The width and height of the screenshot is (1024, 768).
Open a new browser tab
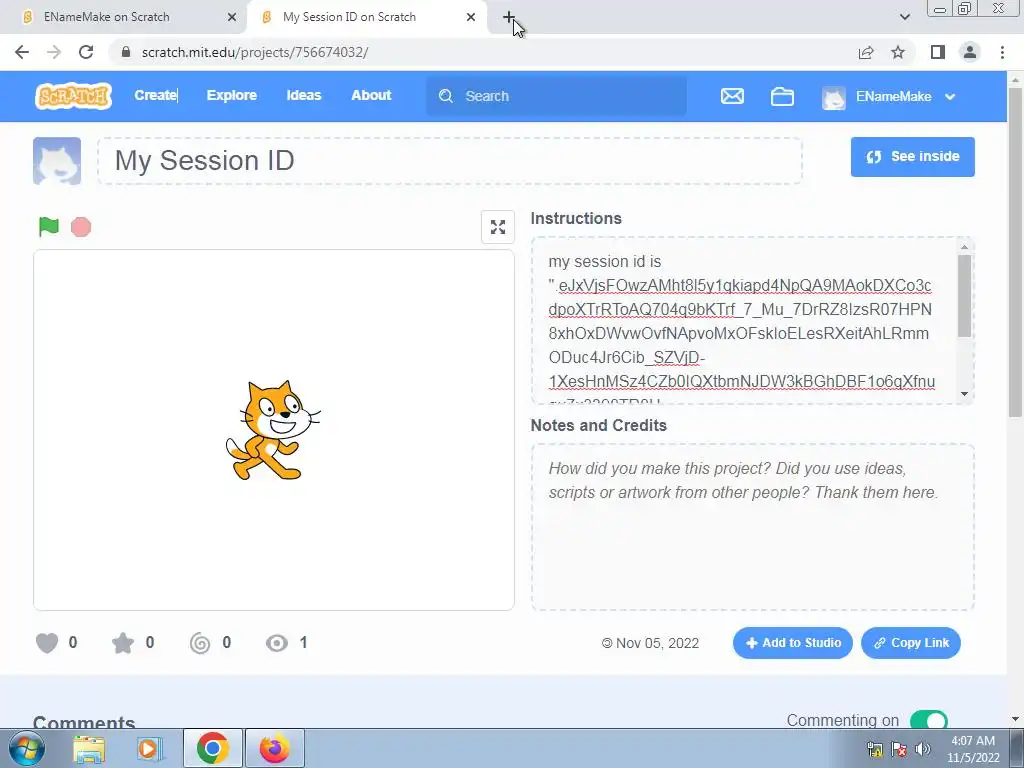pos(509,17)
